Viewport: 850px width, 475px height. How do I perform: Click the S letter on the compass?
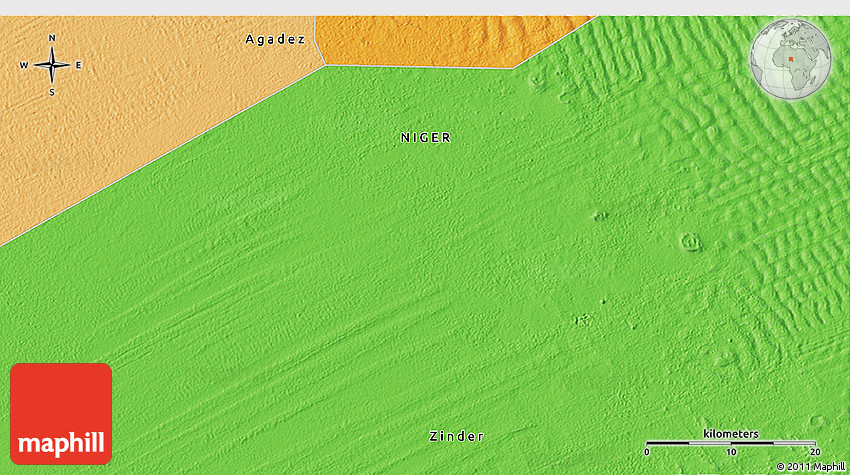point(52,93)
